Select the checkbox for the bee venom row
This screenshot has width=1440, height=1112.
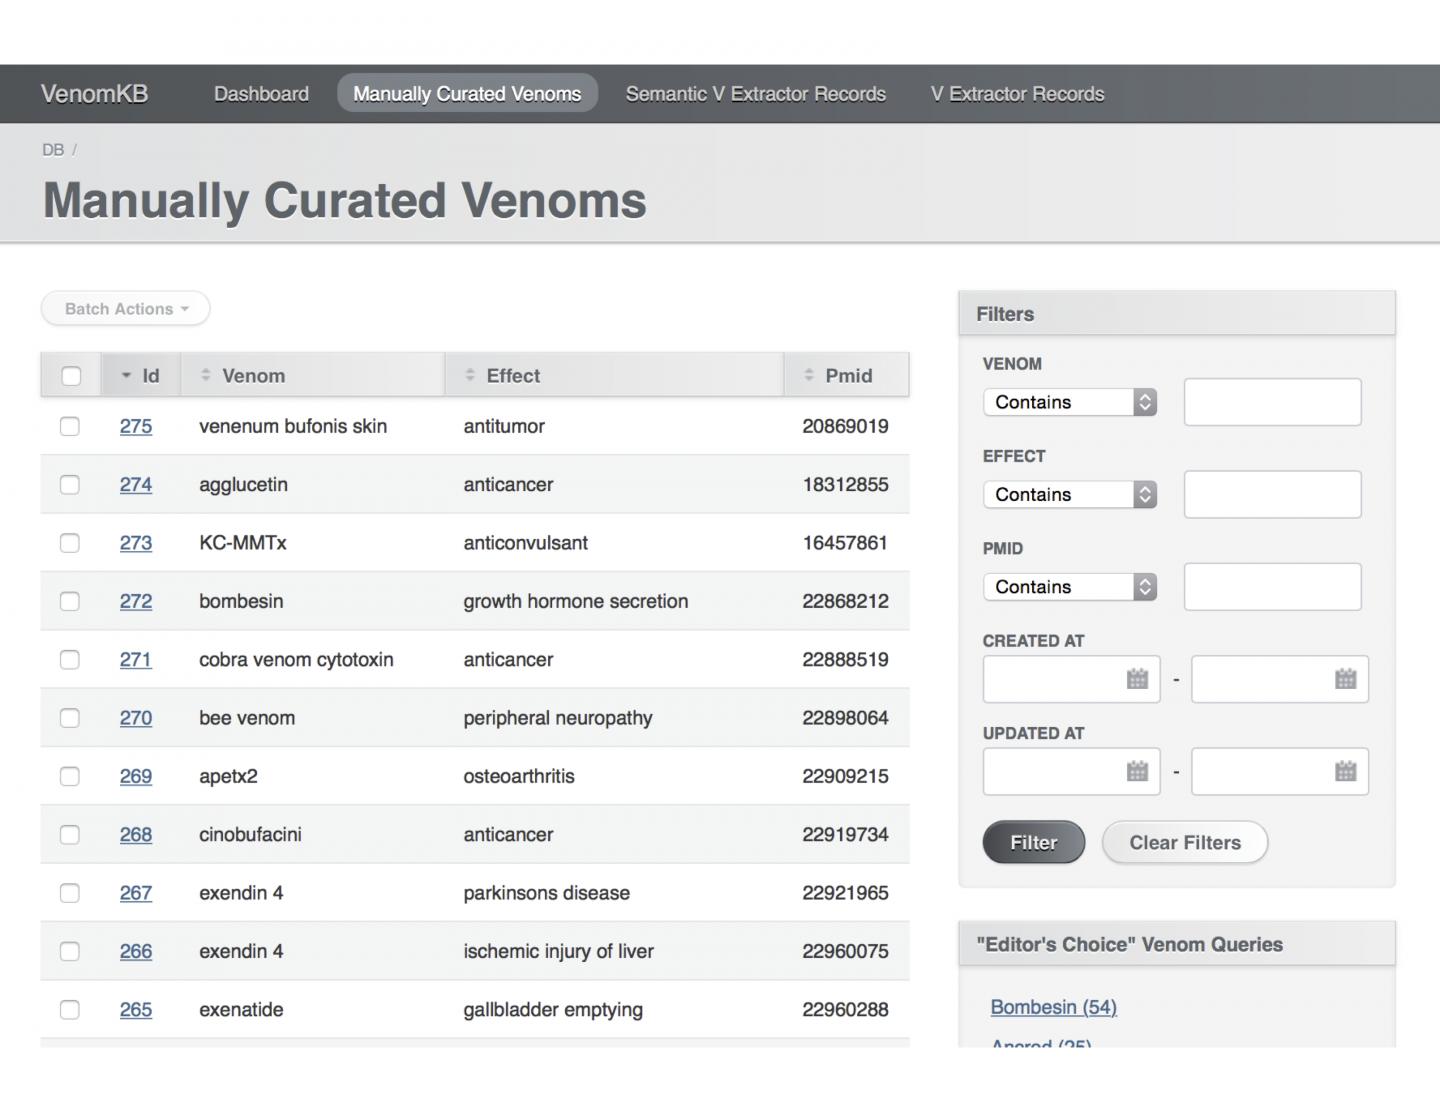[70, 718]
